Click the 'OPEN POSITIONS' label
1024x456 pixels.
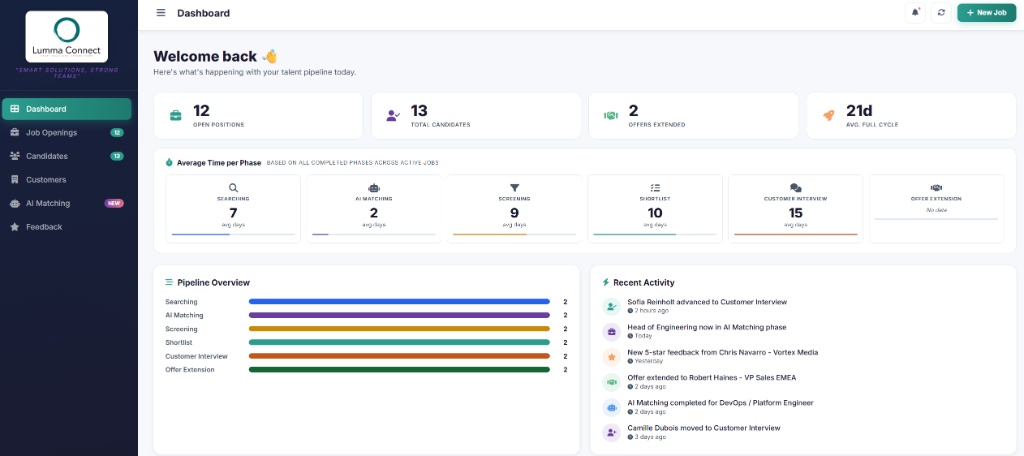pos(218,125)
